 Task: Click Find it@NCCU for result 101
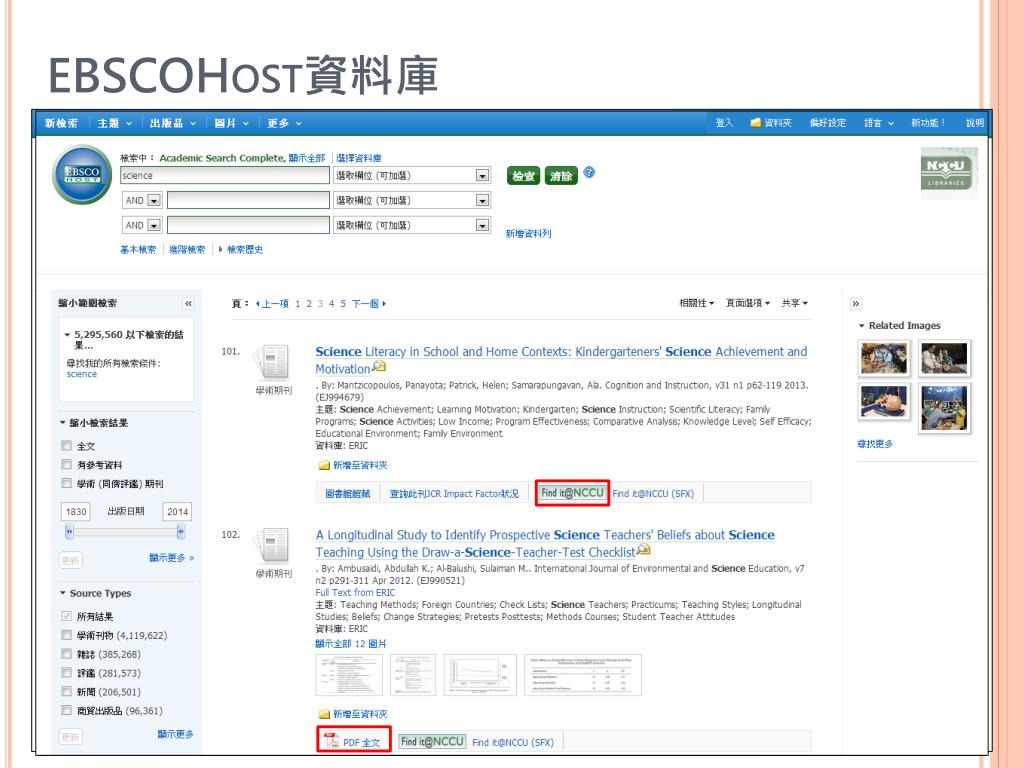pos(573,493)
